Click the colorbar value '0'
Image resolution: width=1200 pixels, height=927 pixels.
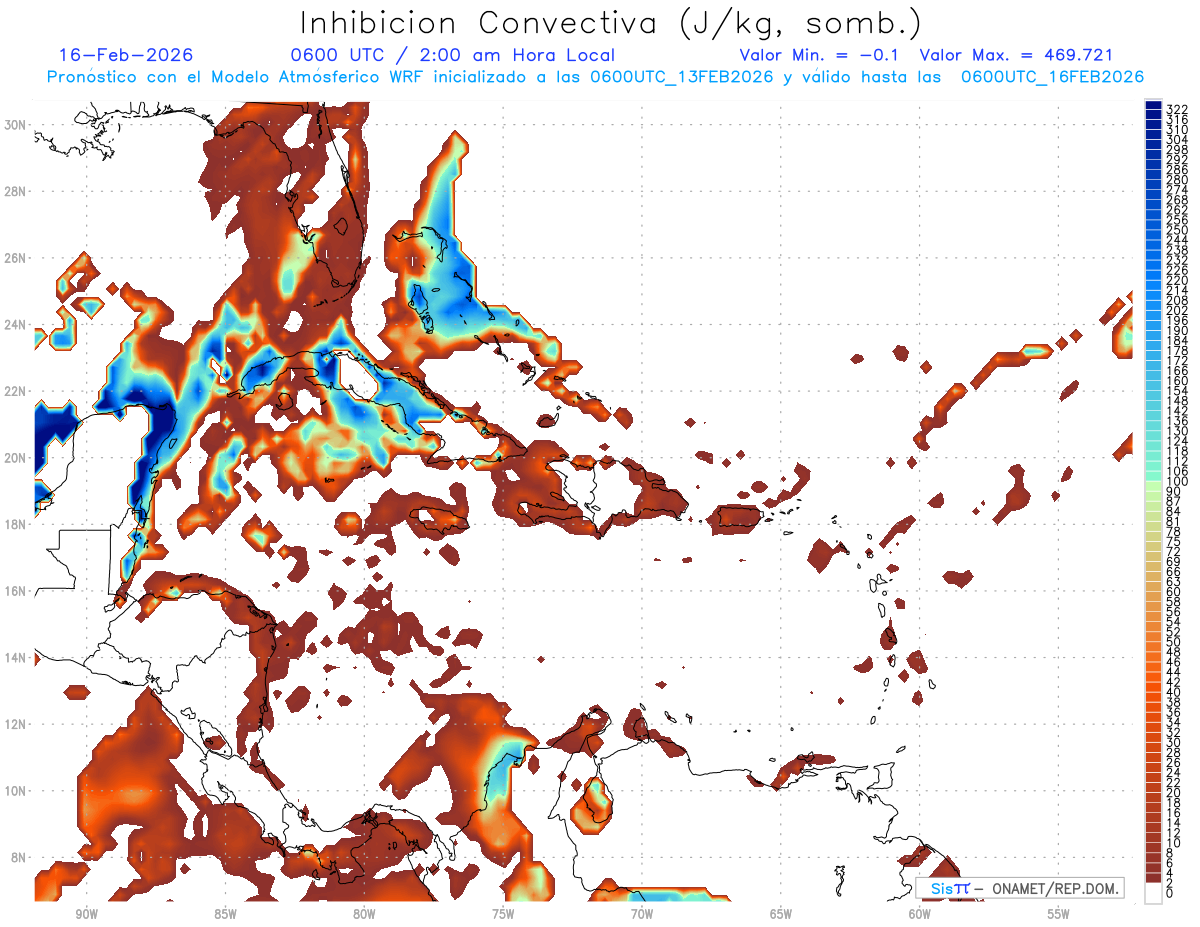pos(1170,894)
